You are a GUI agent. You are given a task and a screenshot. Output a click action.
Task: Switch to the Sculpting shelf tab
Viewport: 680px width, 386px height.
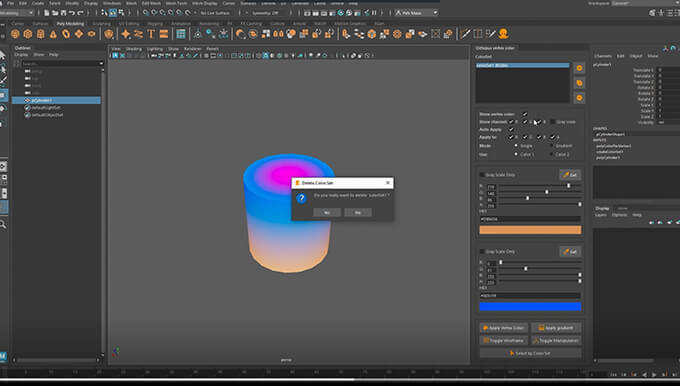click(x=101, y=23)
